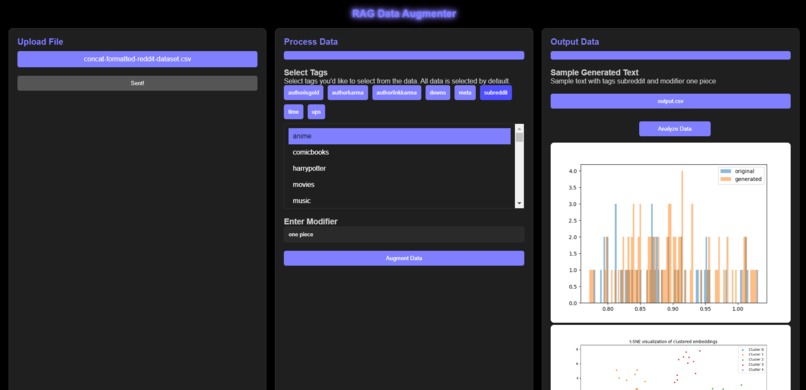Click the Process Data heading
The height and width of the screenshot is (390, 806).
click(310, 42)
